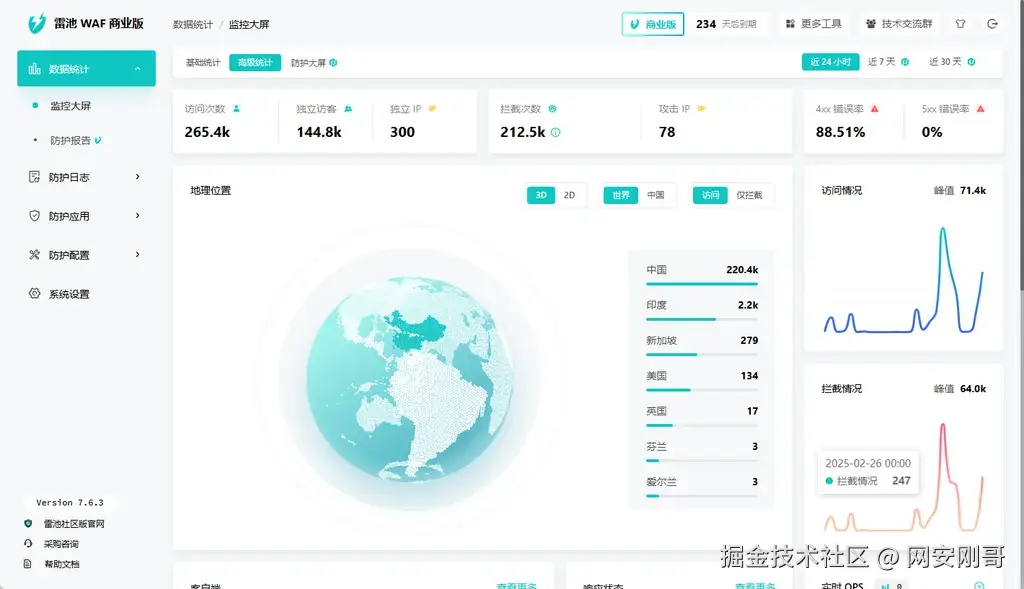
Task: Switch map to 3D view
Action: pos(541,195)
